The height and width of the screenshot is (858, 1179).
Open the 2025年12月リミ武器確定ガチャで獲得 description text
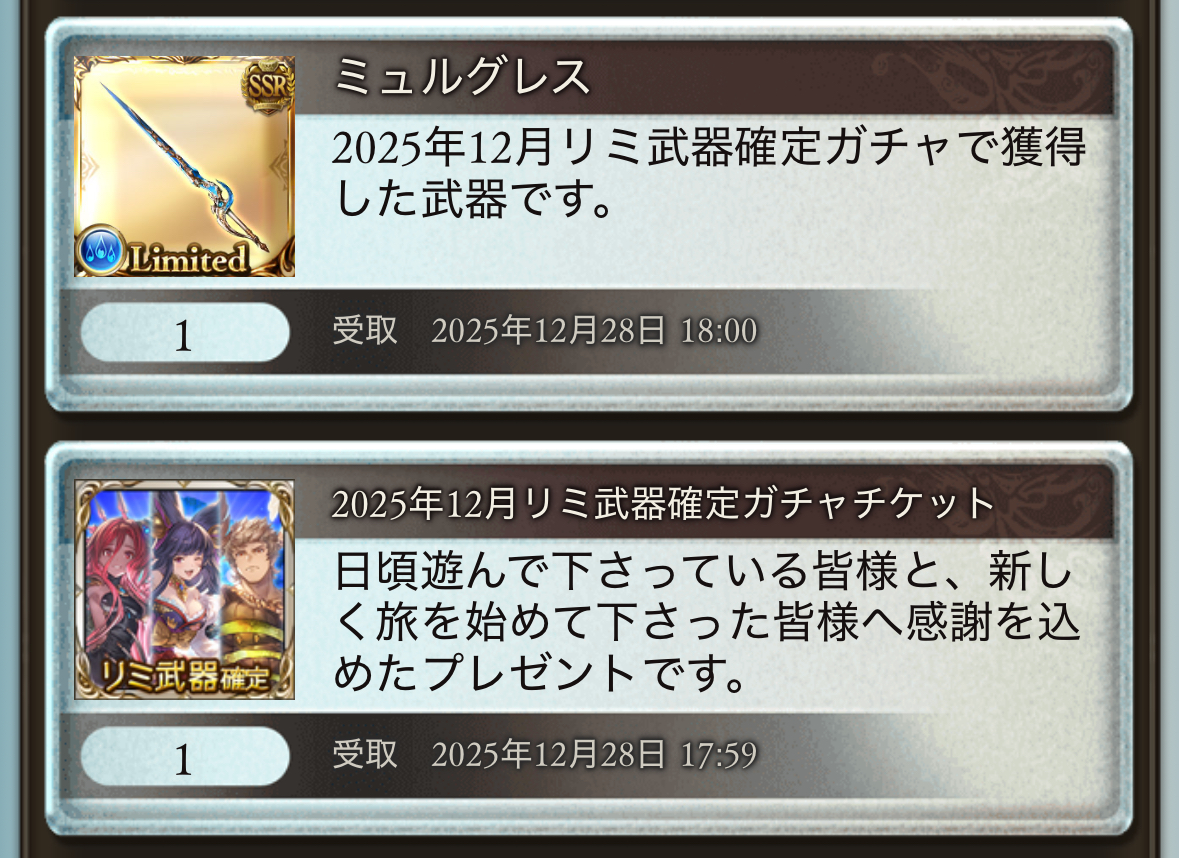(x=709, y=173)
